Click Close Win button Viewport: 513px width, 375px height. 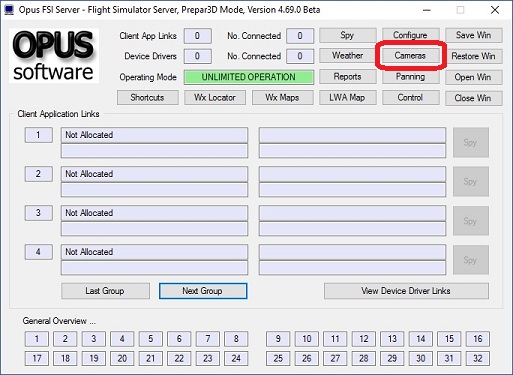point(473,98)
